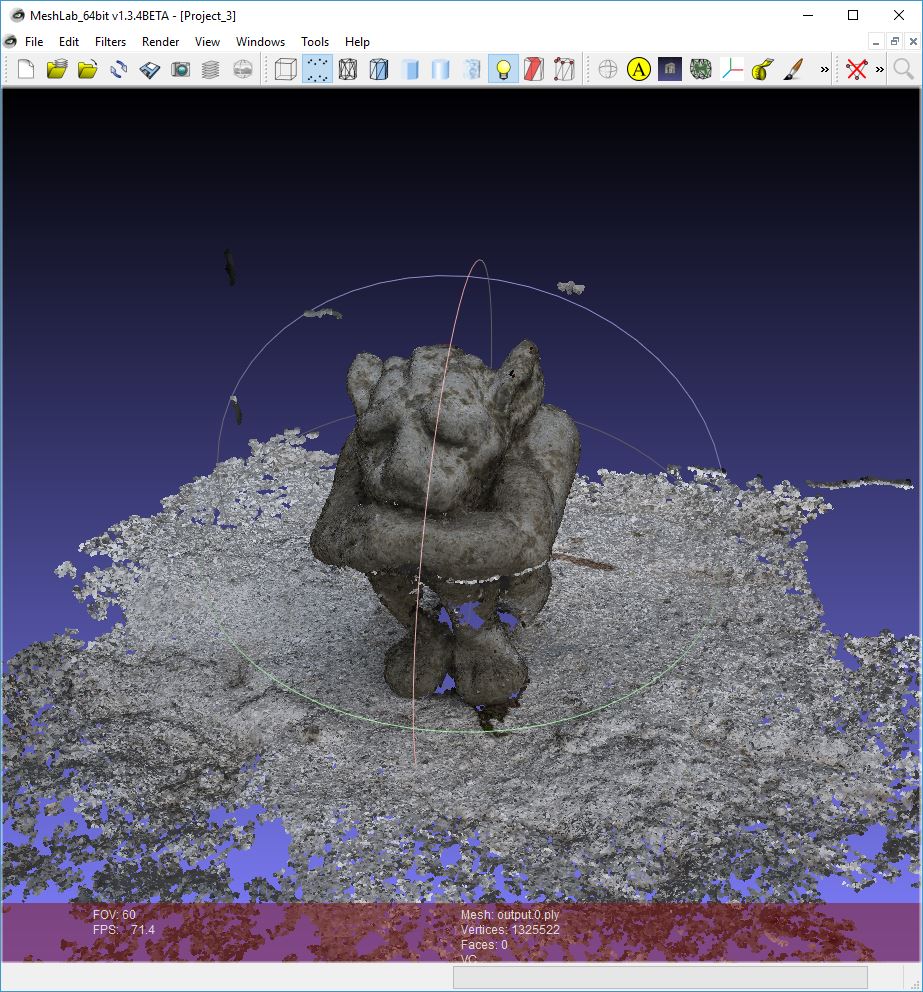Activate the measuring tape tool
923x992 pixels.
[x=759, y=68]
